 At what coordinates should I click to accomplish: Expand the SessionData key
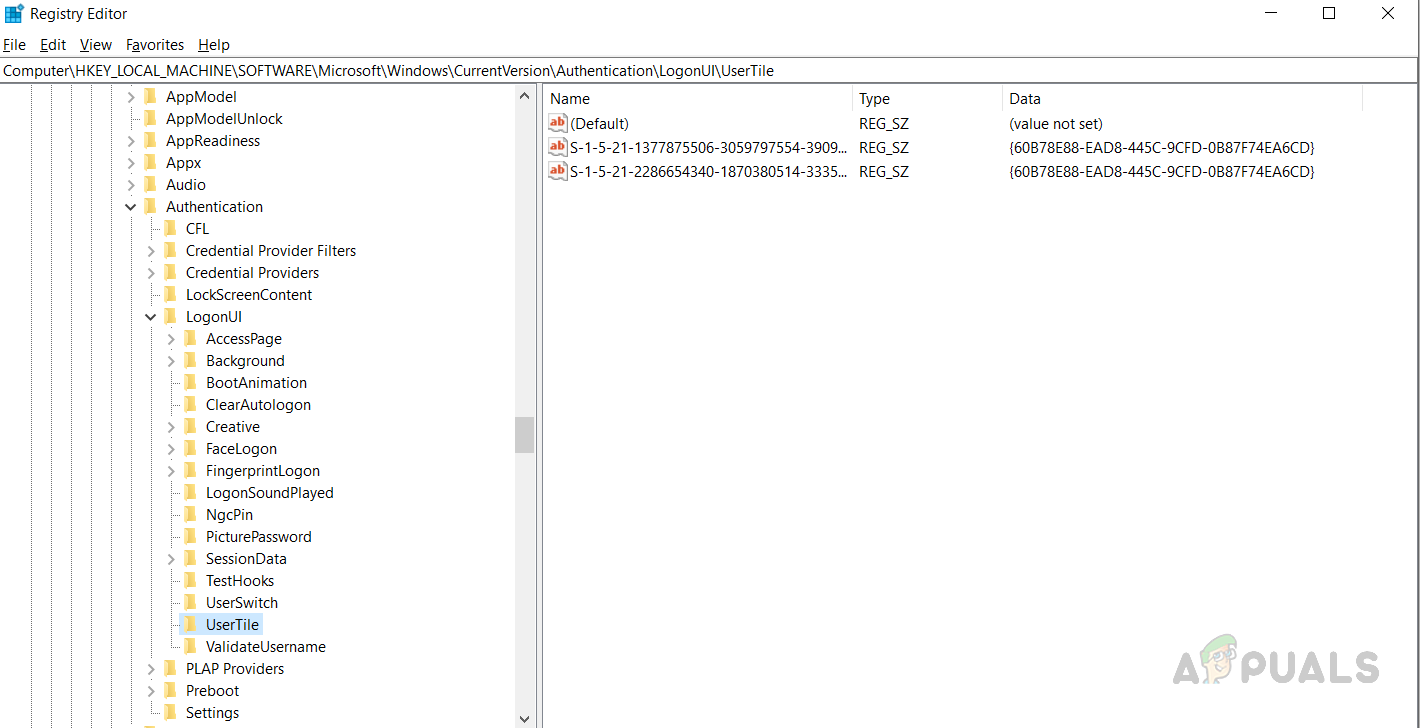click(x=171, y=559)
